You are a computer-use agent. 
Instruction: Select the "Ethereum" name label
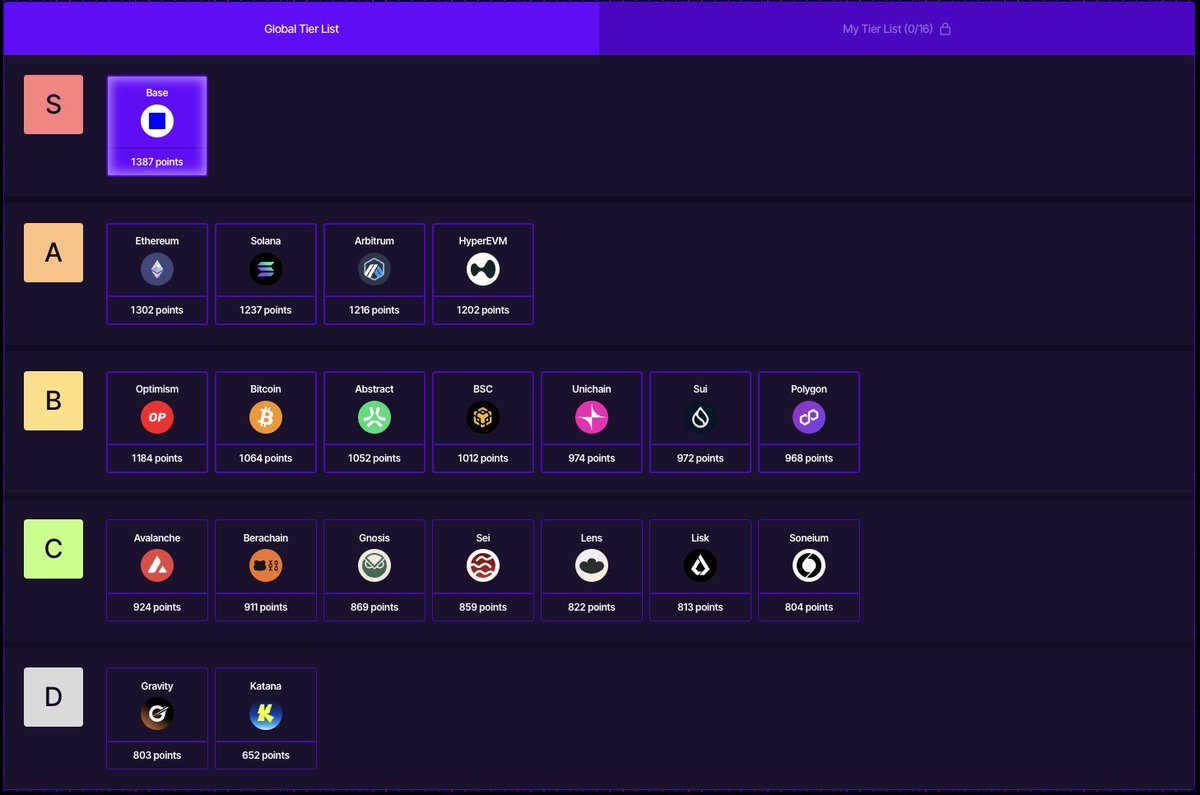coord(157,241)
